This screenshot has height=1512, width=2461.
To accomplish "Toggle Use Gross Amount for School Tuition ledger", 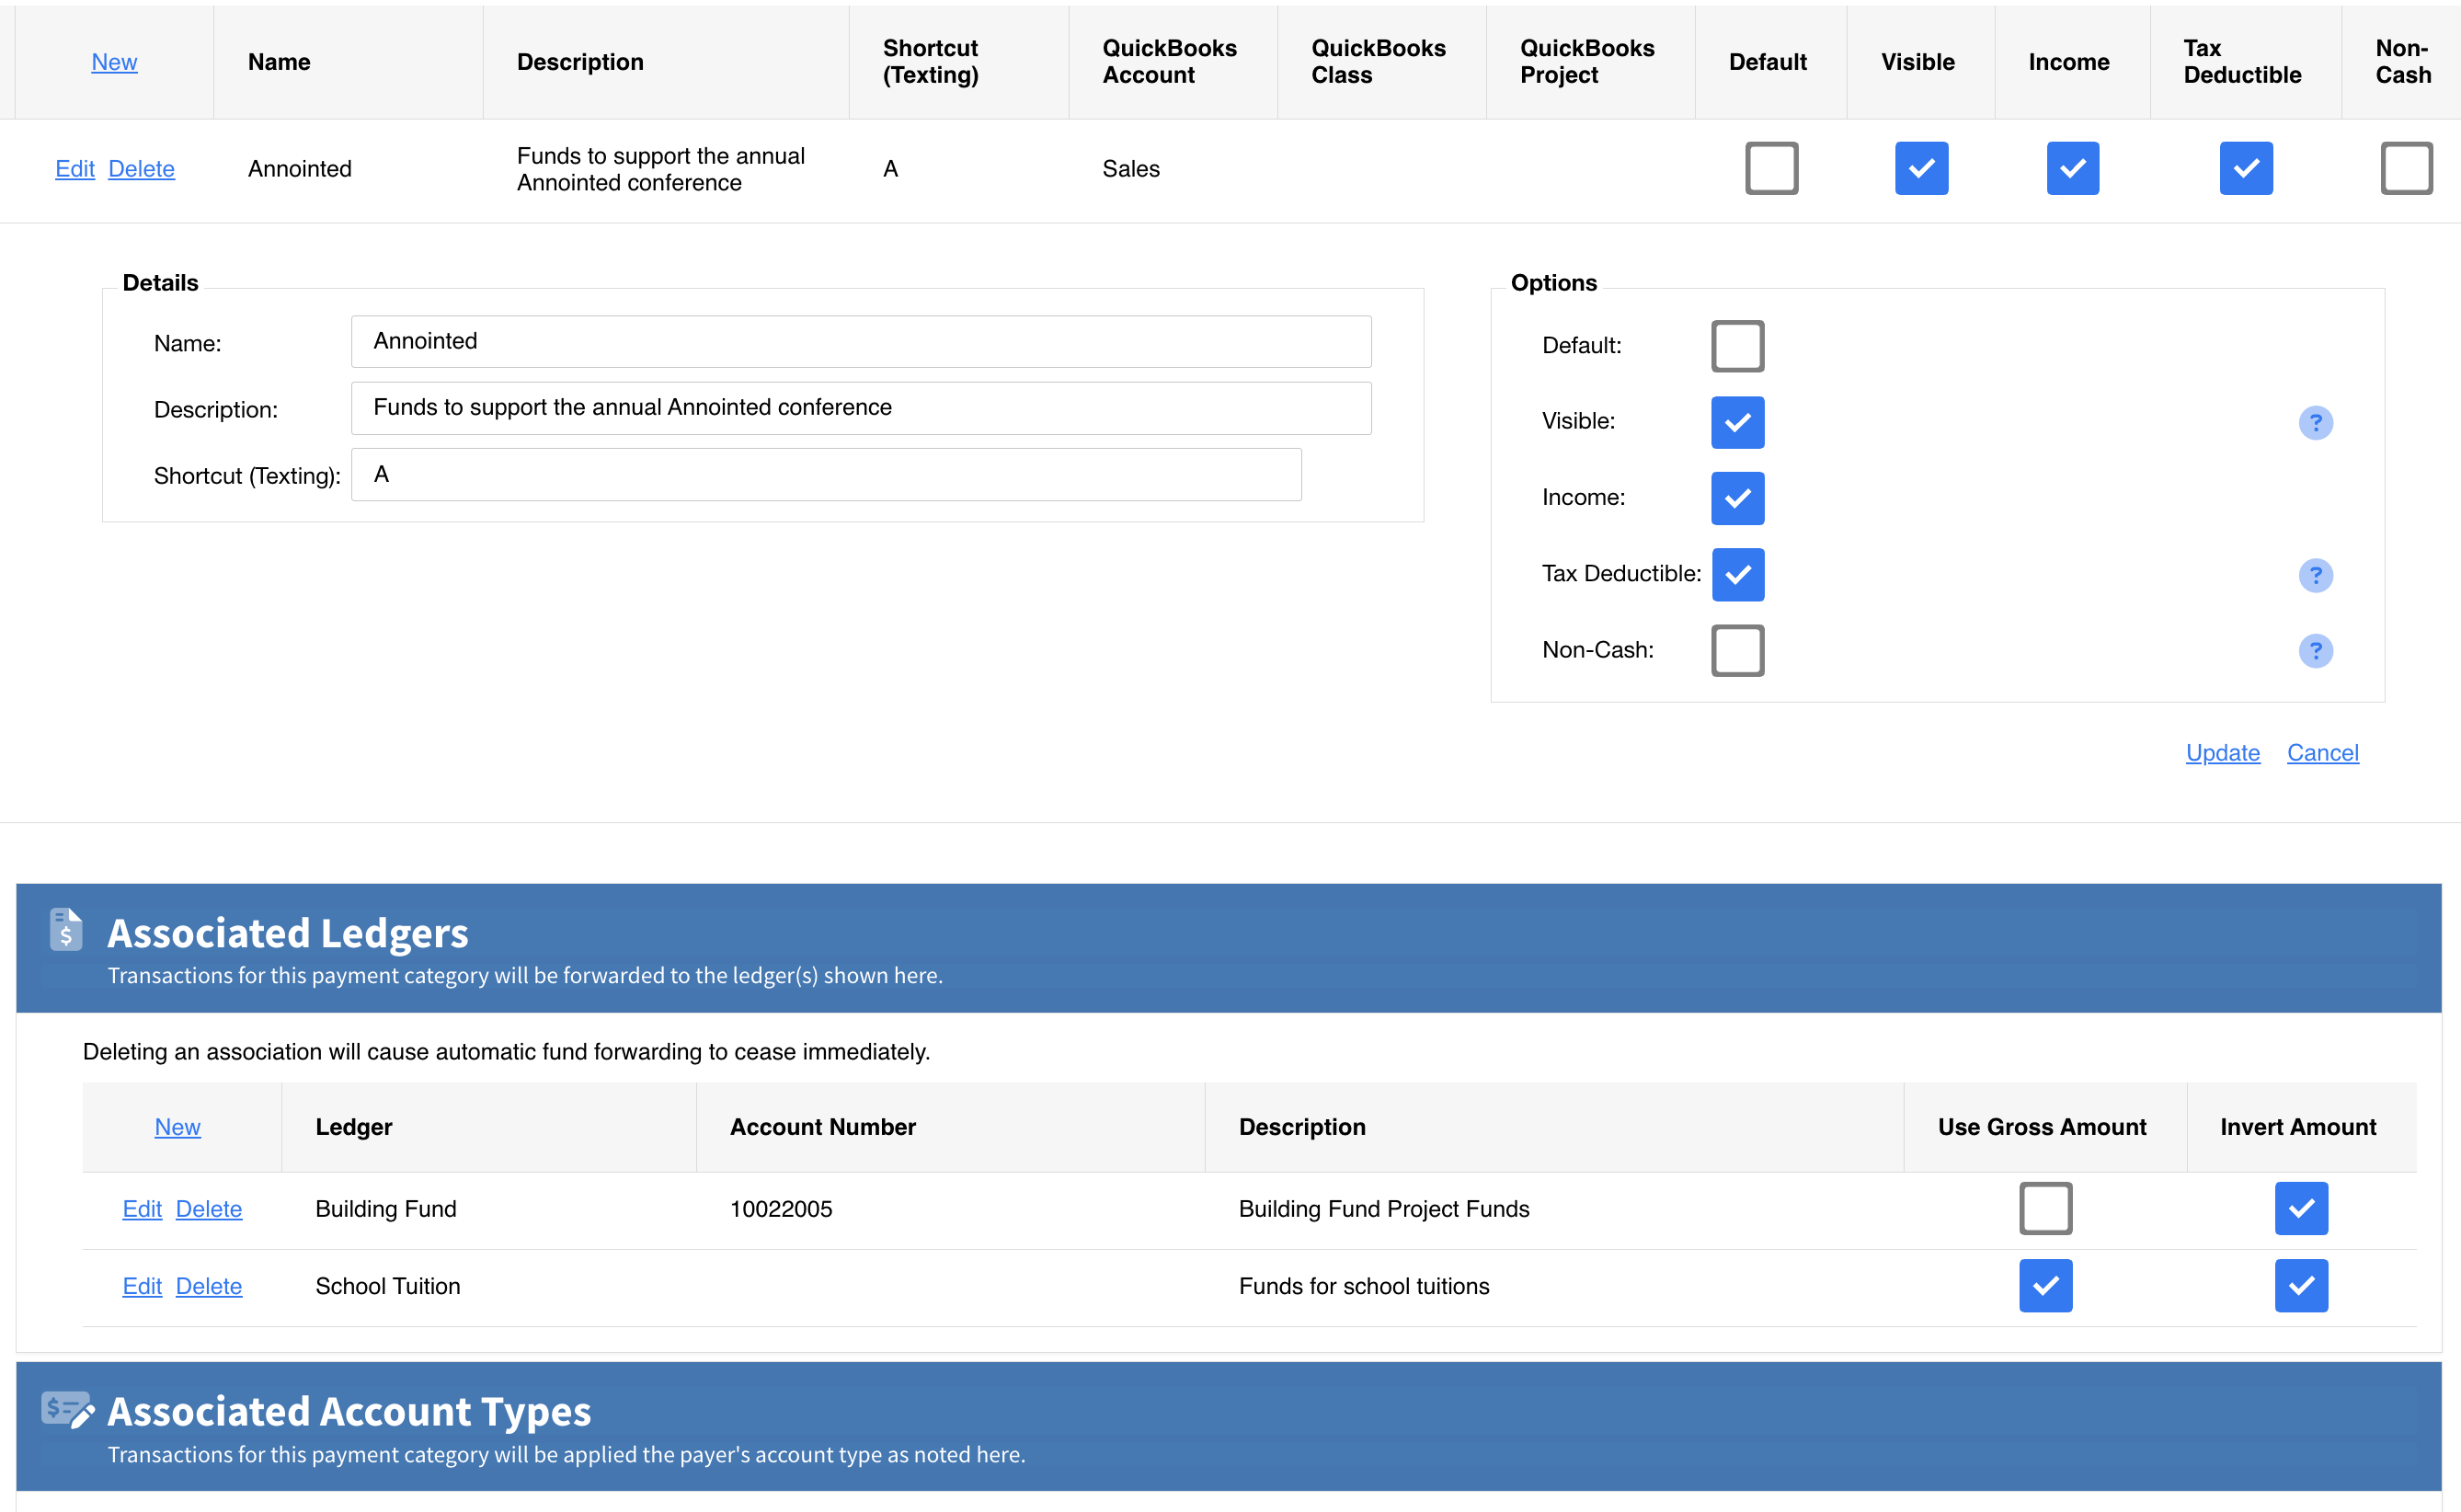I will [2043, 1285].
